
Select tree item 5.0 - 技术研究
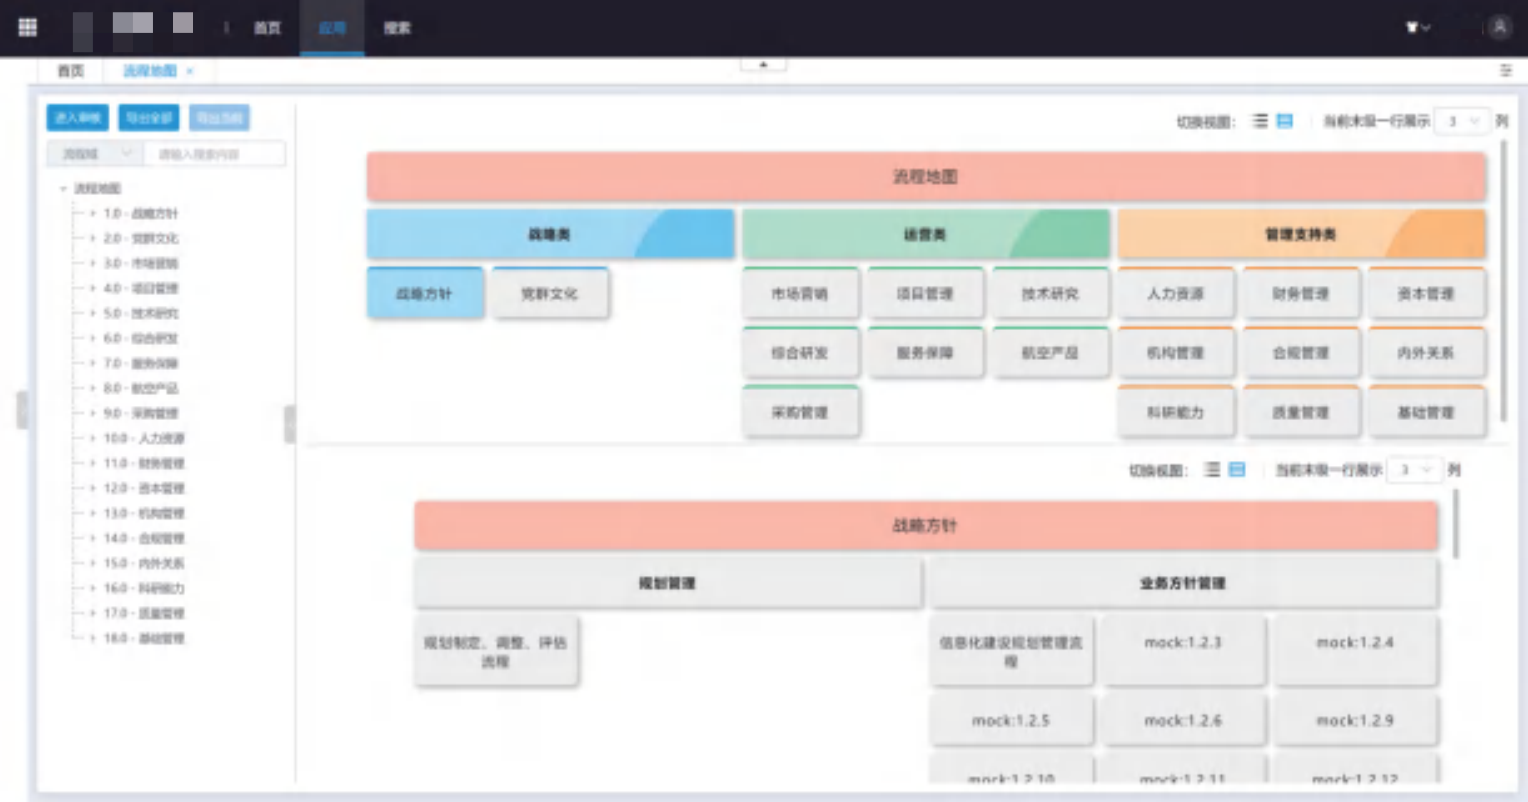point(141,313)
